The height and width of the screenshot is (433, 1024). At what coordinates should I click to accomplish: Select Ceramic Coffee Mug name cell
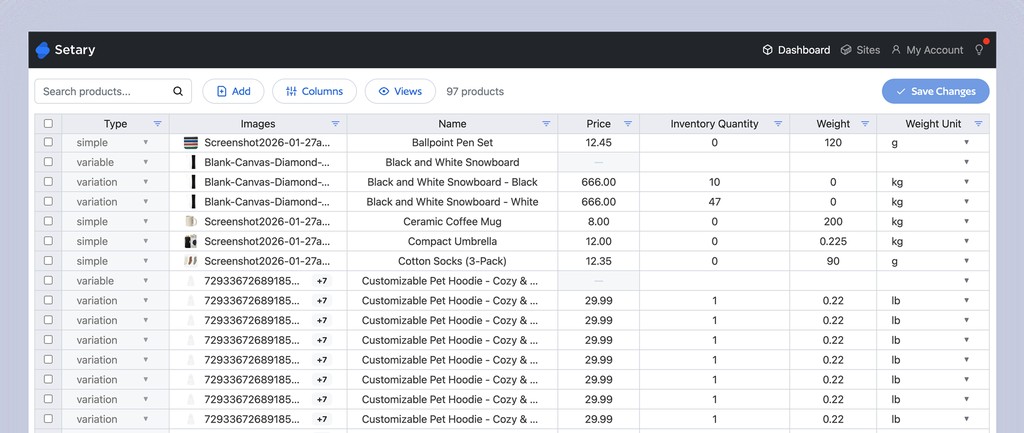[452, 221]
